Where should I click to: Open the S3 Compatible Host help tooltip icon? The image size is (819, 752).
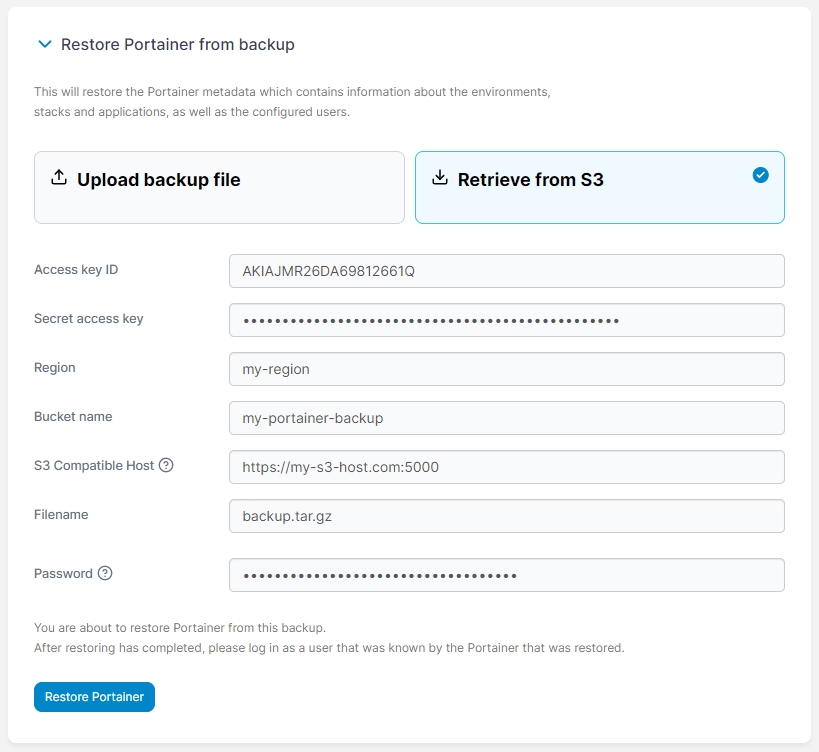pos(166,465)
